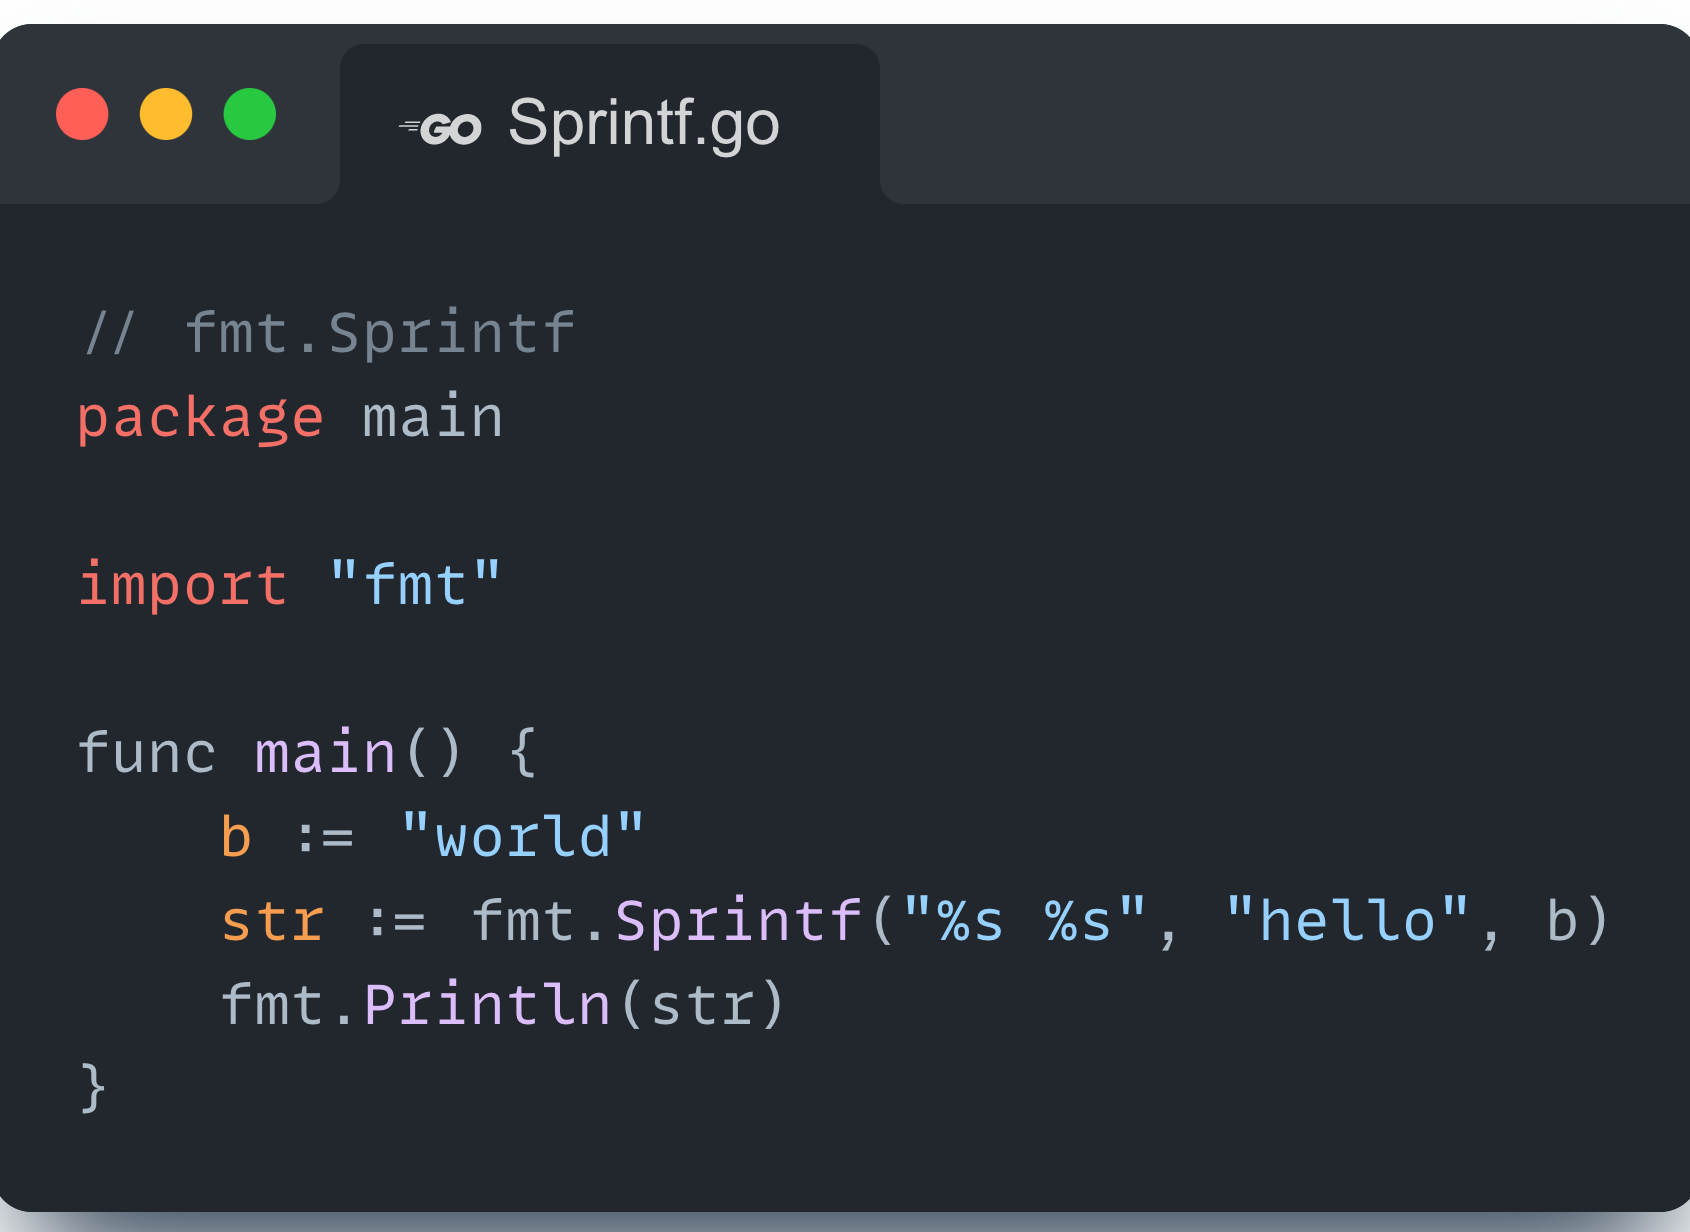The height and width of the screenshot is (1232, 1690).
Task: Click the opening curly brace after main()
Action: tap(523, 753)
